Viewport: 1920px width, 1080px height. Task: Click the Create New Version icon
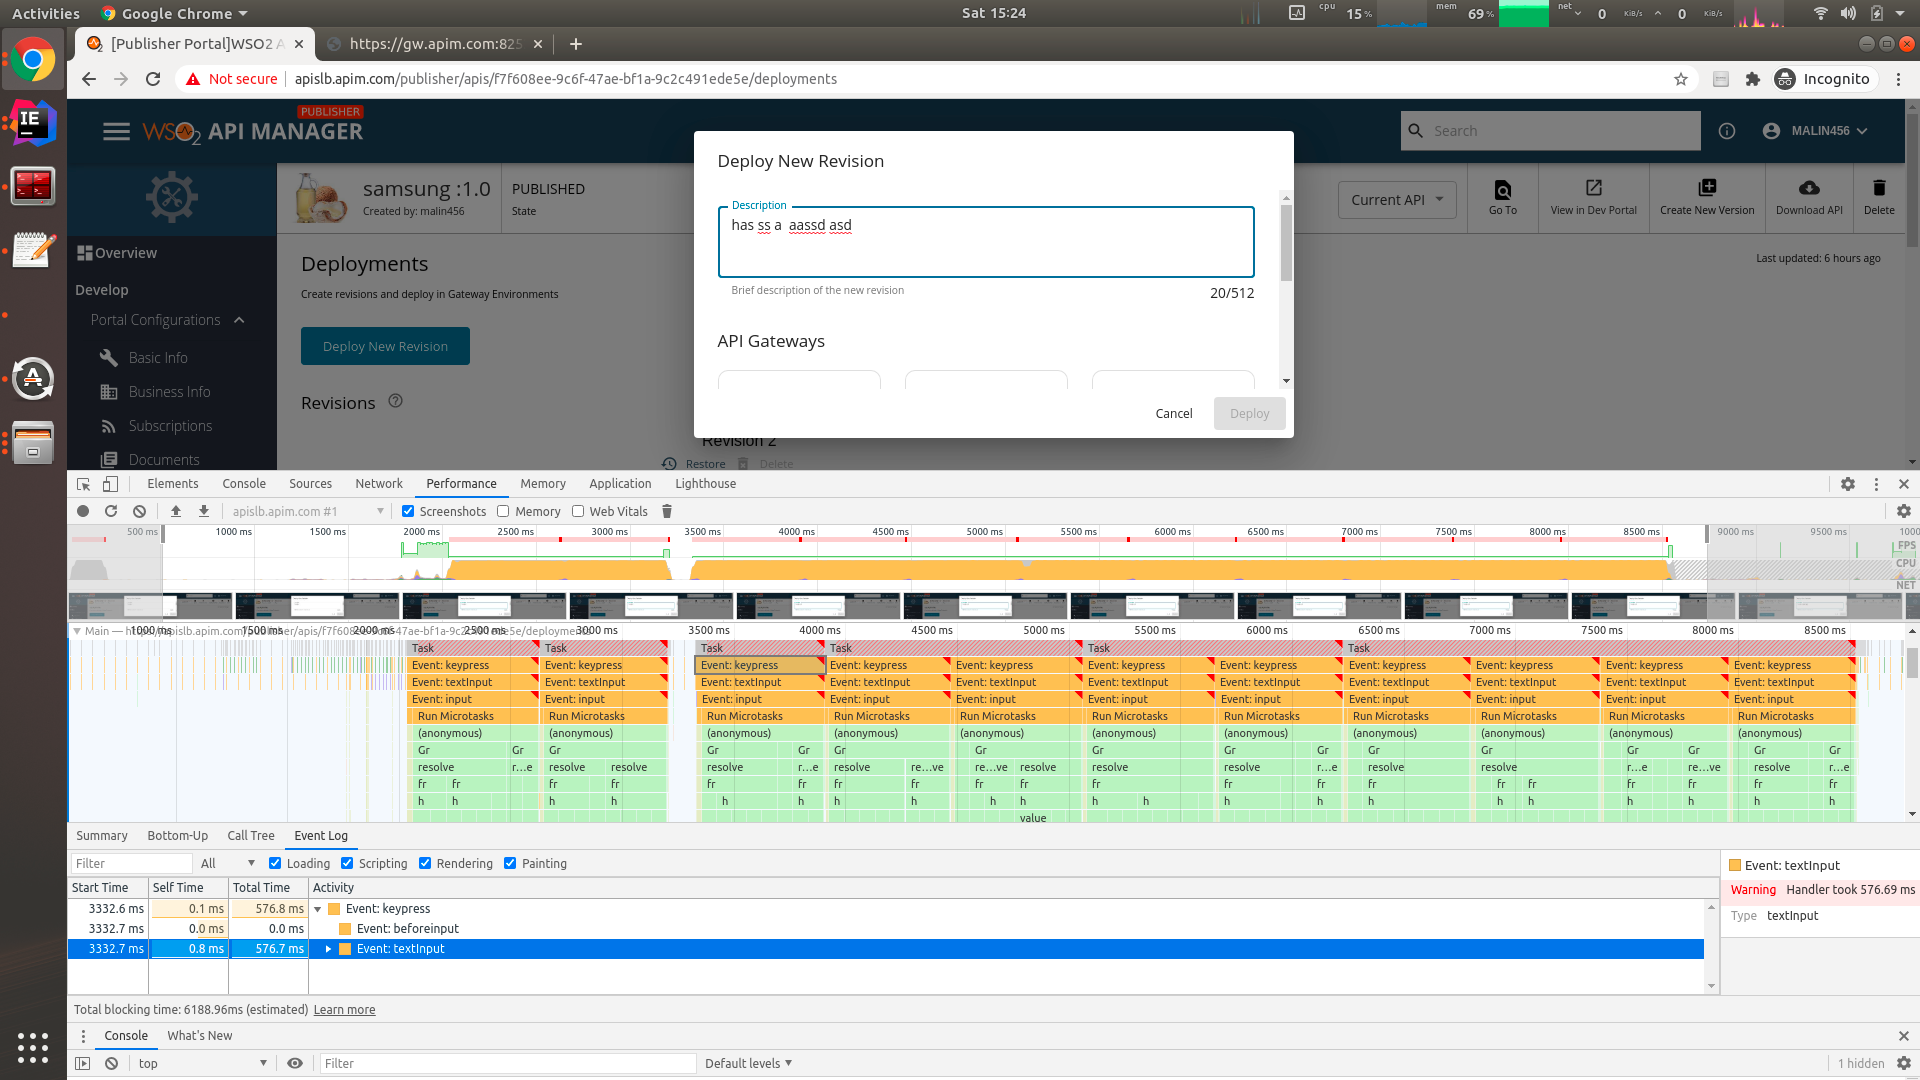pyautogui.click(x=1707, y=188)
